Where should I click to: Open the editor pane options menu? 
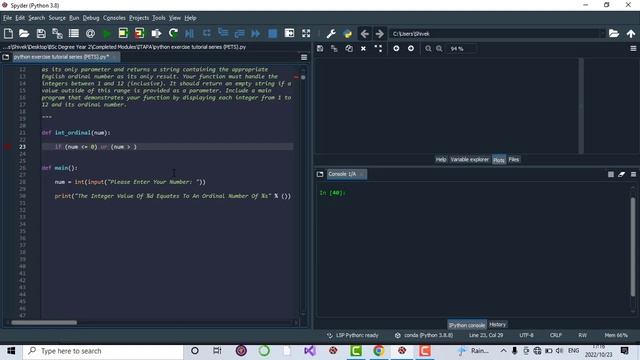[x=304, y=57]
